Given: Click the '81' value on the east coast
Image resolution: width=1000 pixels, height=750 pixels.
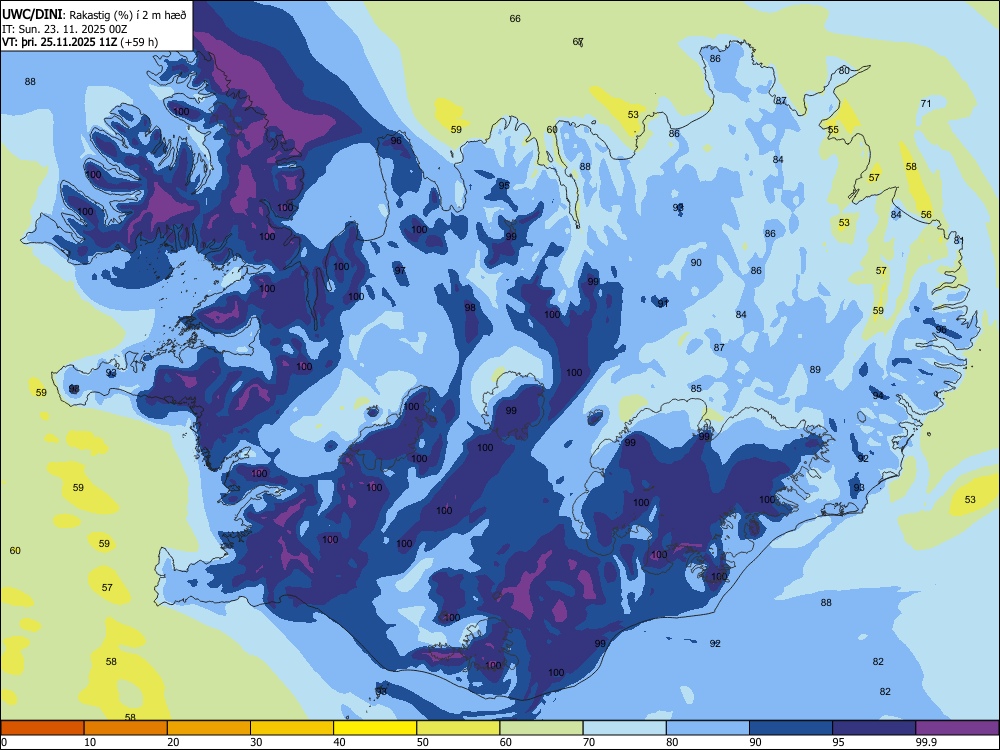Looking at the screenshot, I should pyautogui.click(x=959, y=240).
